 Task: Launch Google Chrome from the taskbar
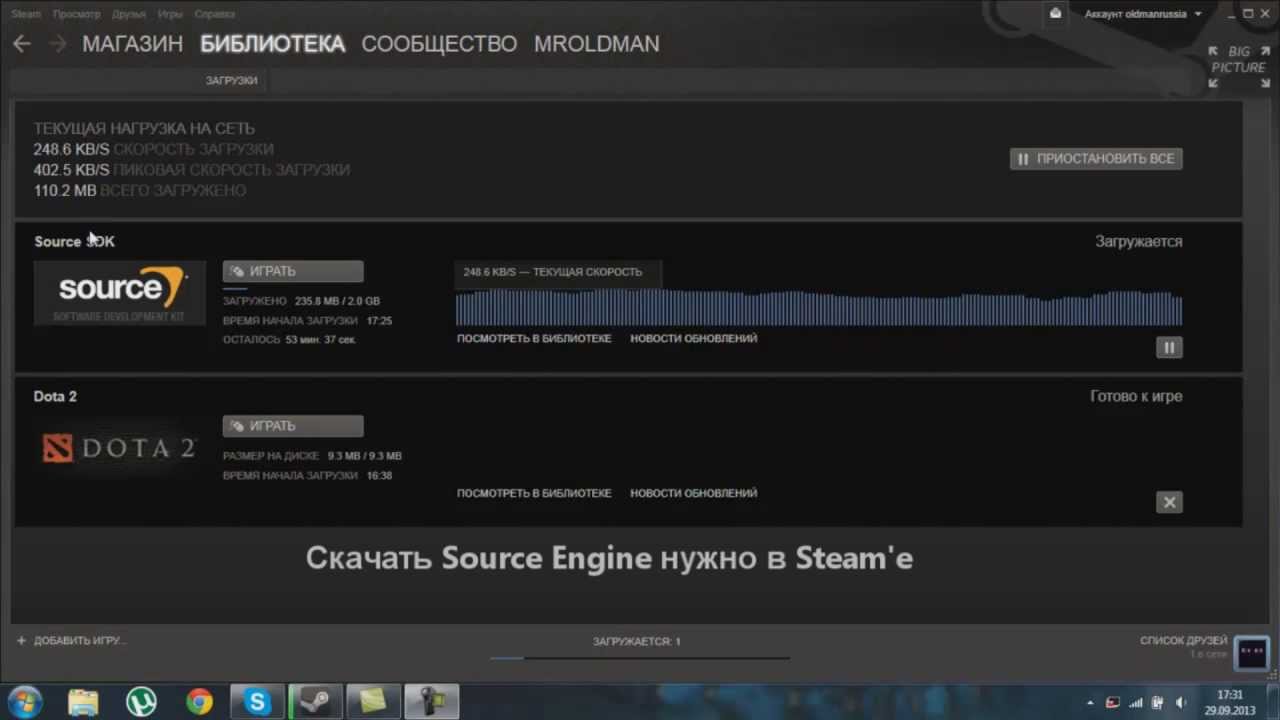[199, 702]
